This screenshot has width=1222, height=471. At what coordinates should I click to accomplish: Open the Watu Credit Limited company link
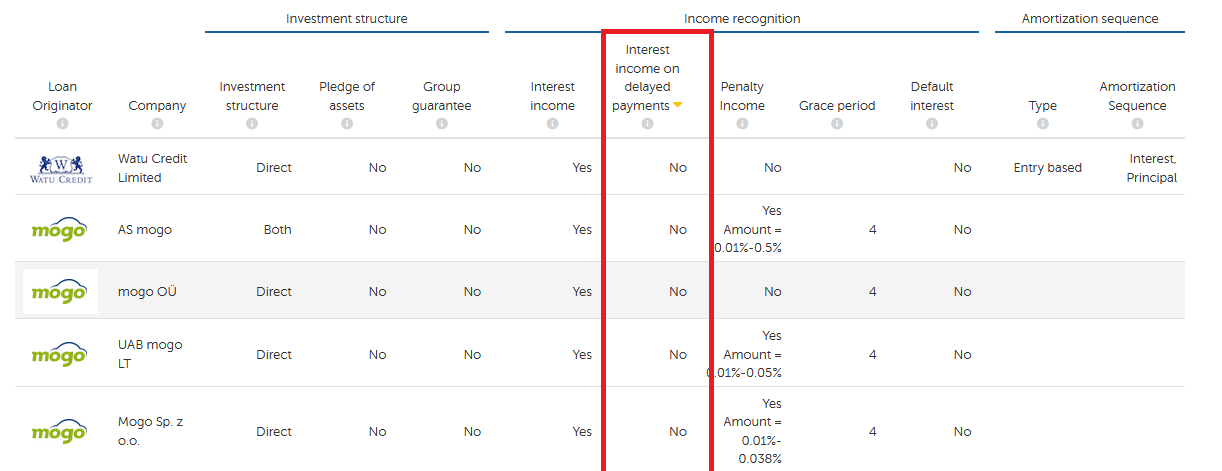point(152,168)
